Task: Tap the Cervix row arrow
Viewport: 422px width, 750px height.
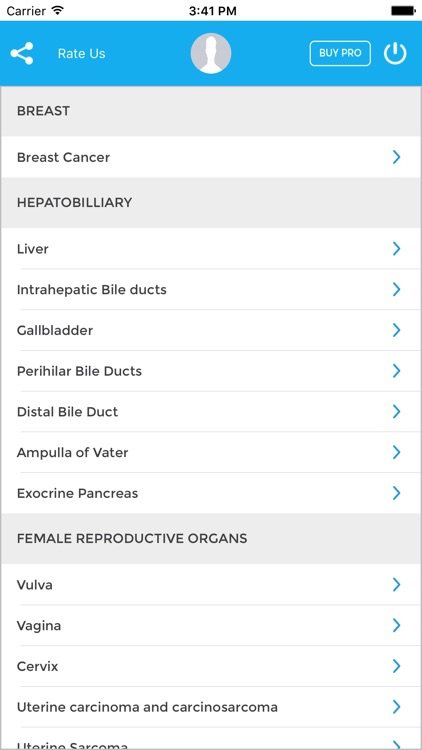Action: click(397, 666)
